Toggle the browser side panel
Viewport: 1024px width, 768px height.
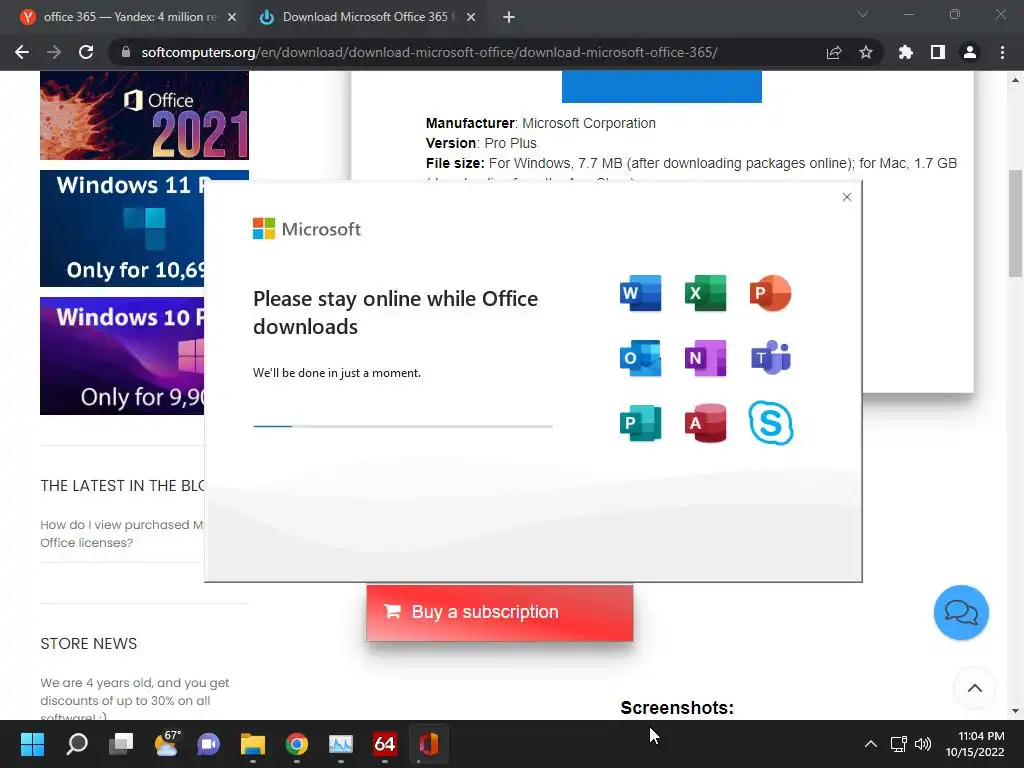pos(938,52)
